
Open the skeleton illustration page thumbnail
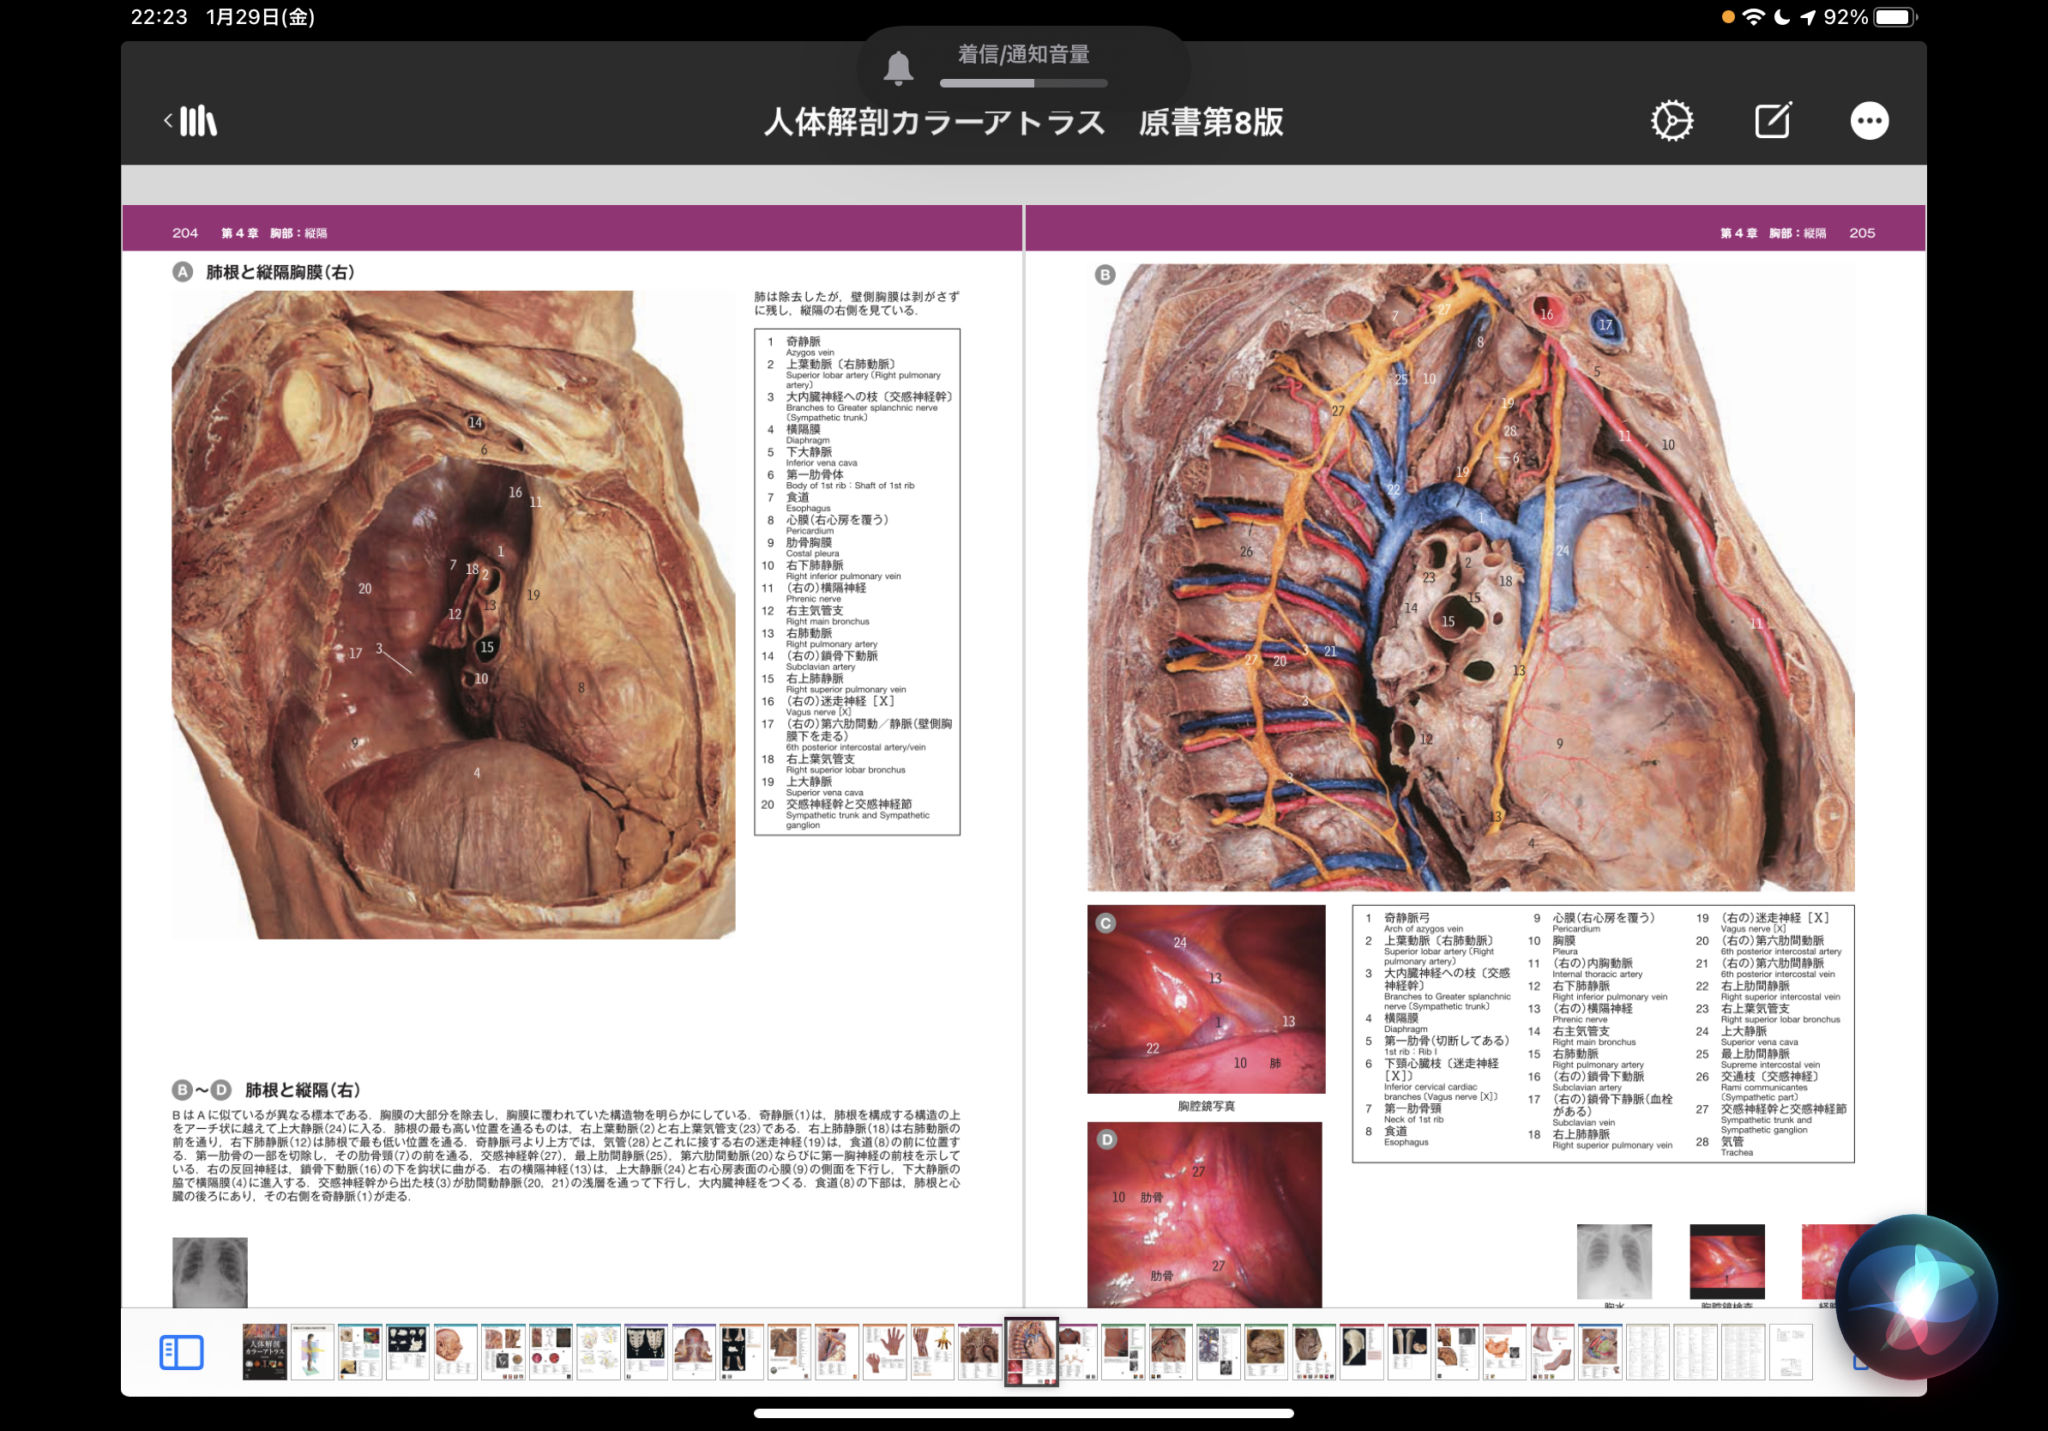(x=645, y=1352)
